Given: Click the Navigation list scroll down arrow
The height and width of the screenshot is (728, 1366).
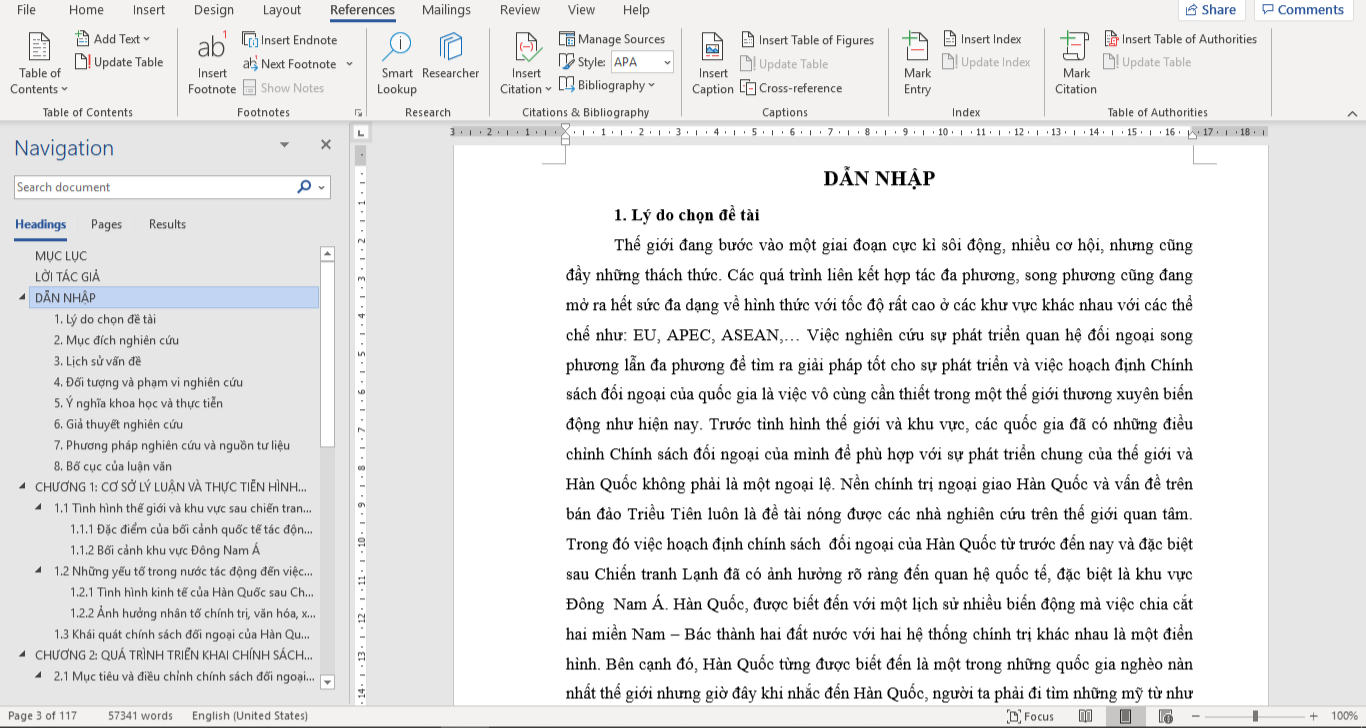Looking at the screenshot, I should [x=327, y=682].
